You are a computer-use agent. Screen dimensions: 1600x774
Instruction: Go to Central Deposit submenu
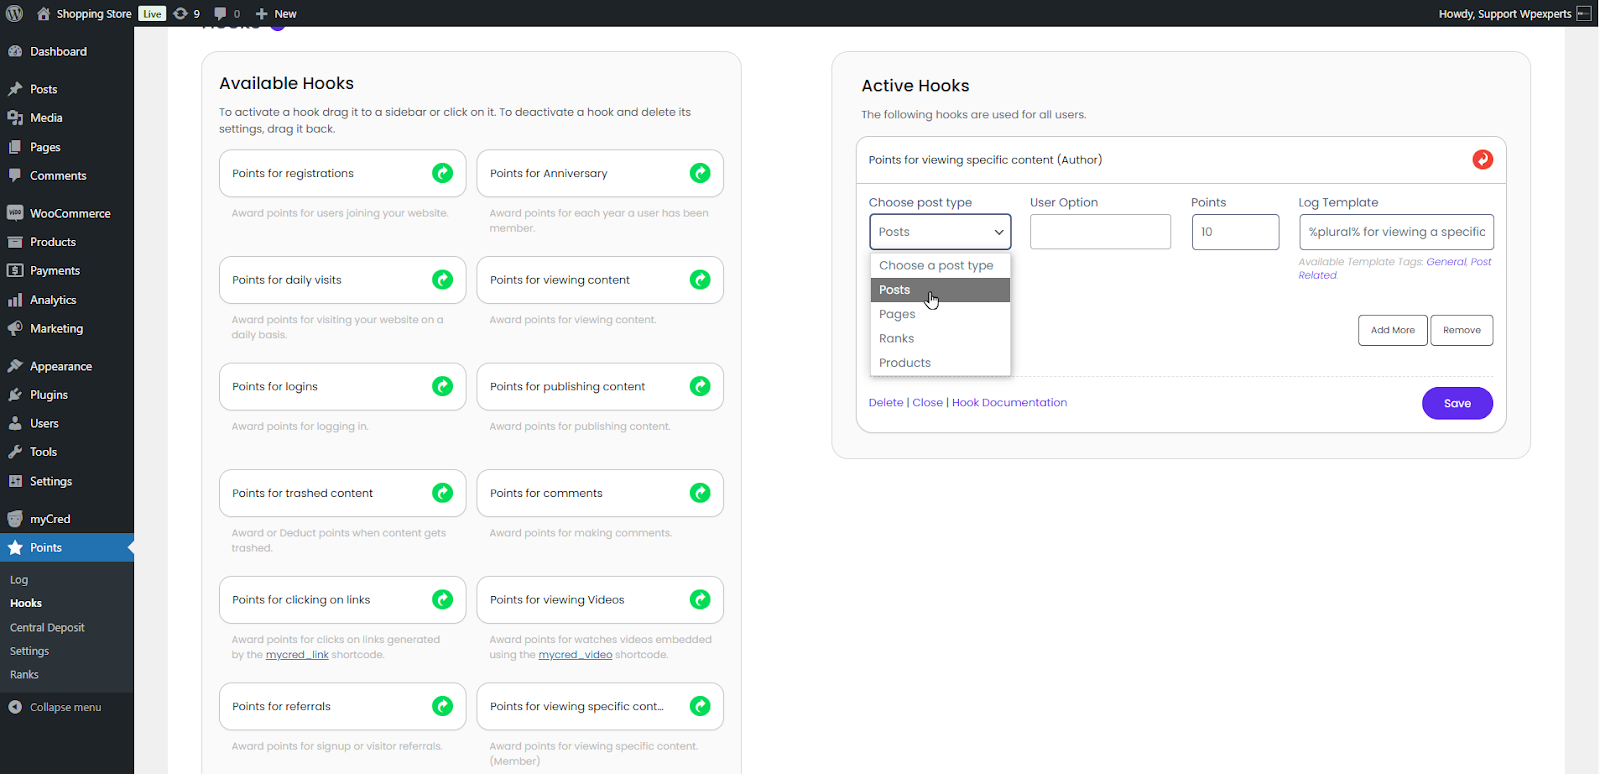pyautogui.click(x=47, y=628)
